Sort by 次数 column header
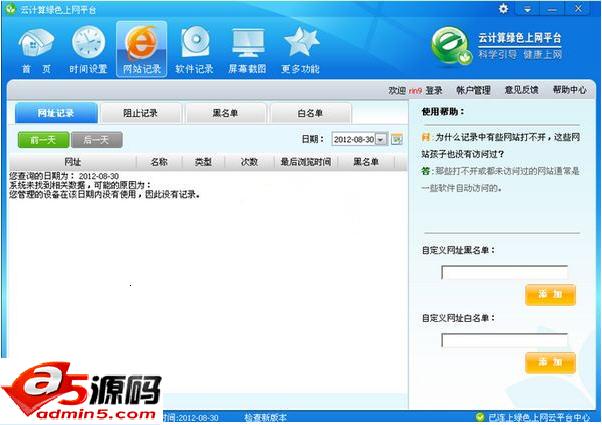 [x=249, y=162]
